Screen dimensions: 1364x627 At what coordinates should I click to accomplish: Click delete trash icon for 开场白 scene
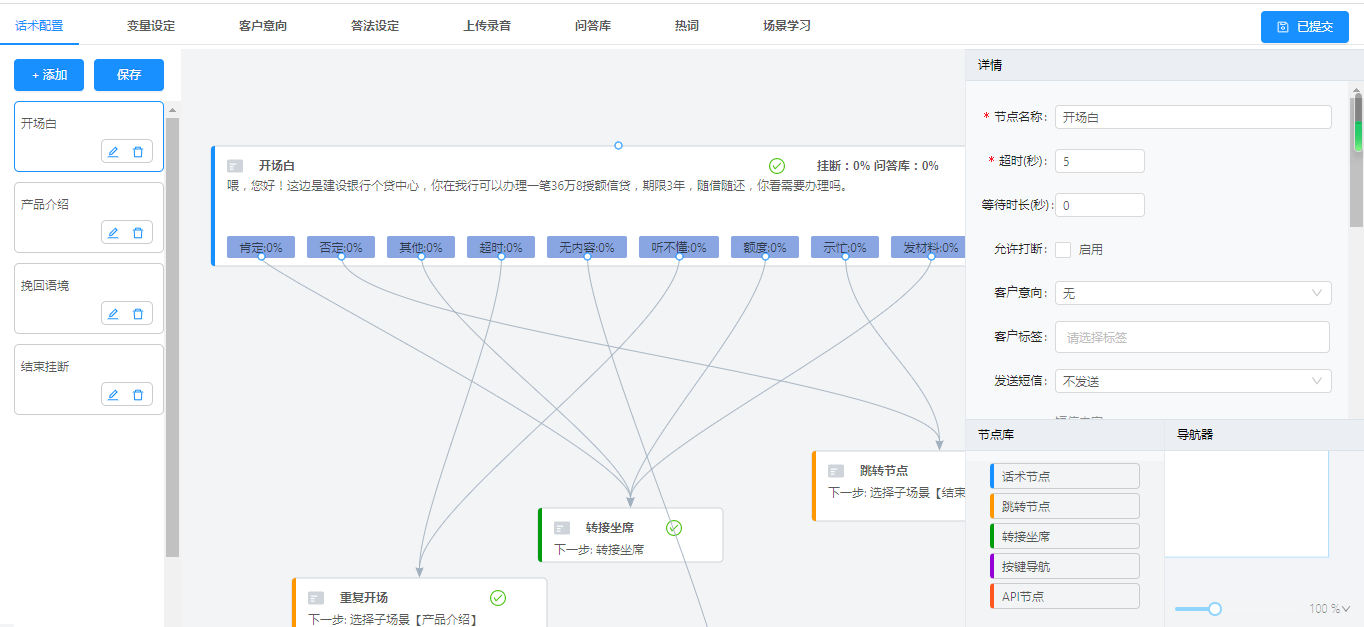(x=138, y=152)
